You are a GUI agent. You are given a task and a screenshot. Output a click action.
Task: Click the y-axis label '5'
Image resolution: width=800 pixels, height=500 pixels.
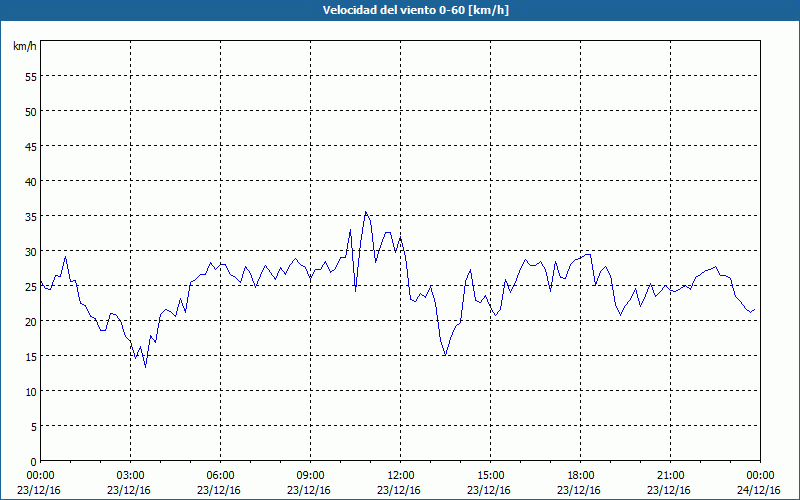click(34, 427)
